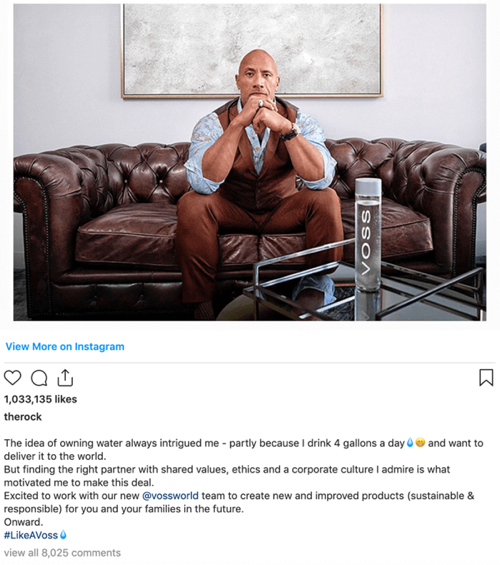Image resolution: width=500 pixels, height=565 pixels.
Task: Click the water drop emoji after #LikeAVoss
Action: click(x=63, y=535)
